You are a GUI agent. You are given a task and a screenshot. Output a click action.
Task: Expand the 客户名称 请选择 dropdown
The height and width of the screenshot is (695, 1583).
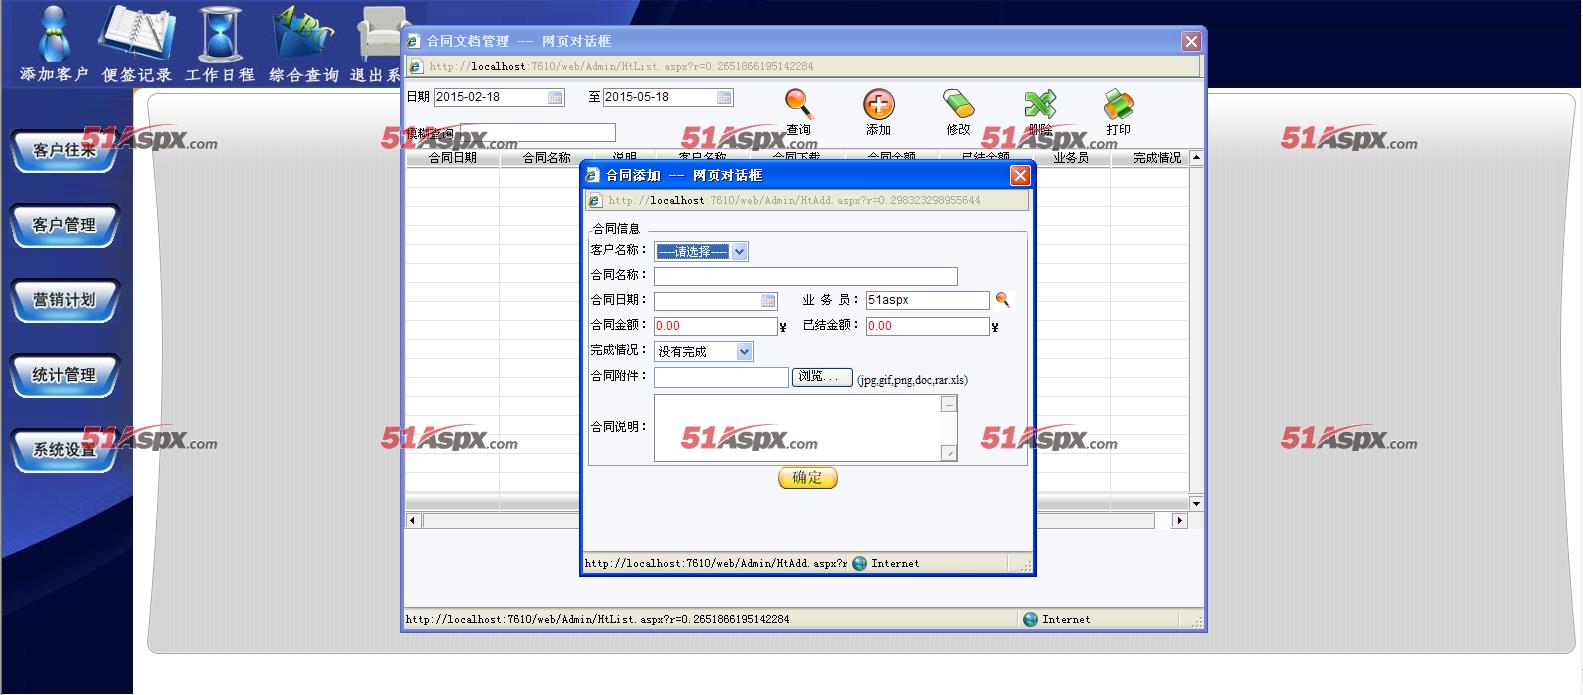click(x=740, y=252)
